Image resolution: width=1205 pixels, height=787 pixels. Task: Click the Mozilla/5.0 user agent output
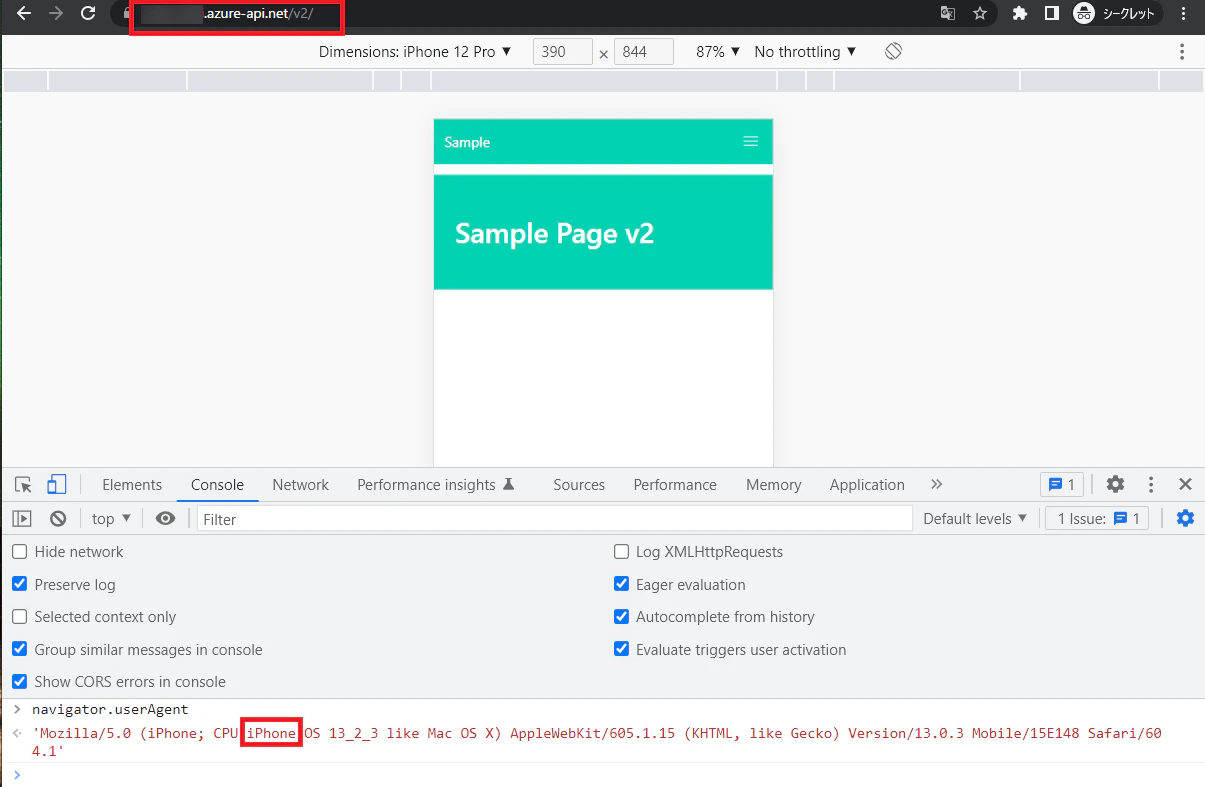596,741
